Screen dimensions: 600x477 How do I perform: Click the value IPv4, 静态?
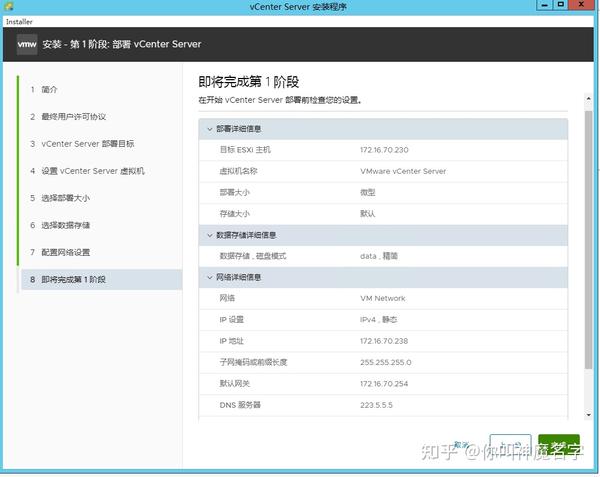378,320
